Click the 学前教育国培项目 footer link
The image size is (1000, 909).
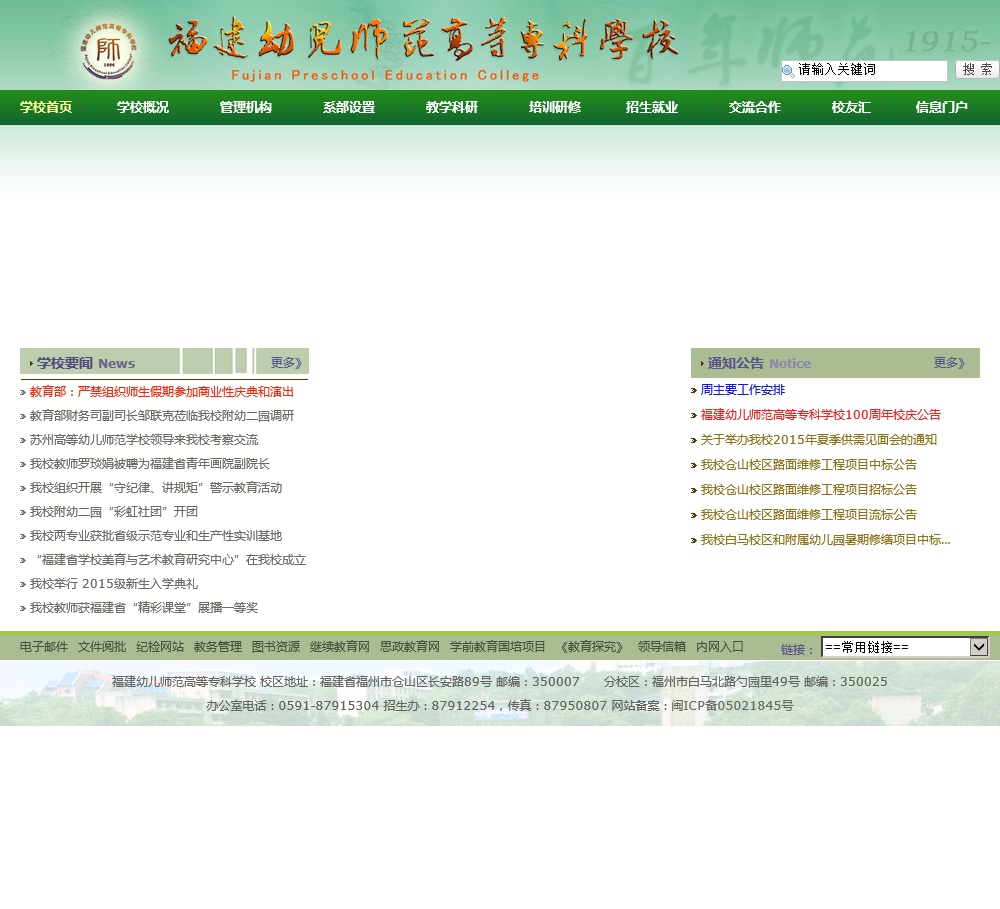[x=497, y=647]
